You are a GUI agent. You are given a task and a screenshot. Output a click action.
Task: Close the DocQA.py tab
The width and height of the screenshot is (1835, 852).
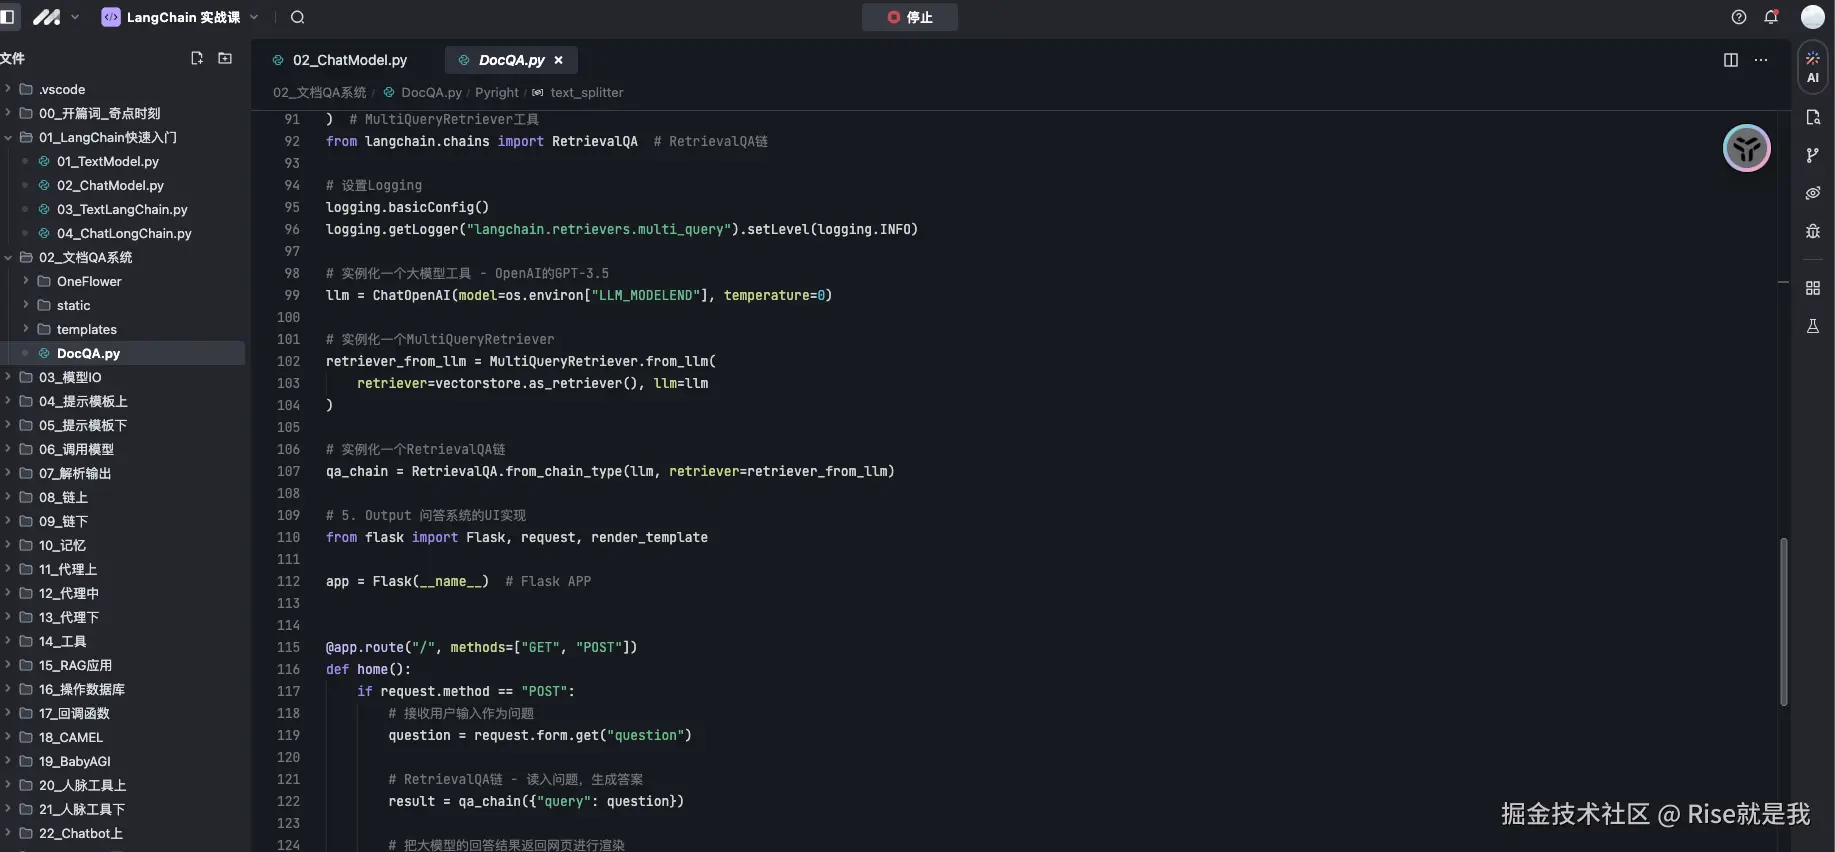tap(559, 60)
